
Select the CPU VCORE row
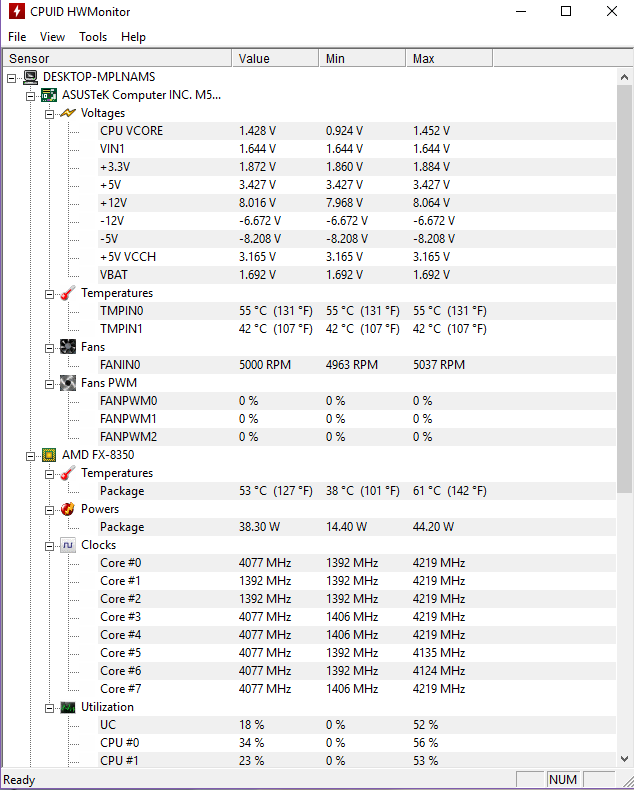357,131
